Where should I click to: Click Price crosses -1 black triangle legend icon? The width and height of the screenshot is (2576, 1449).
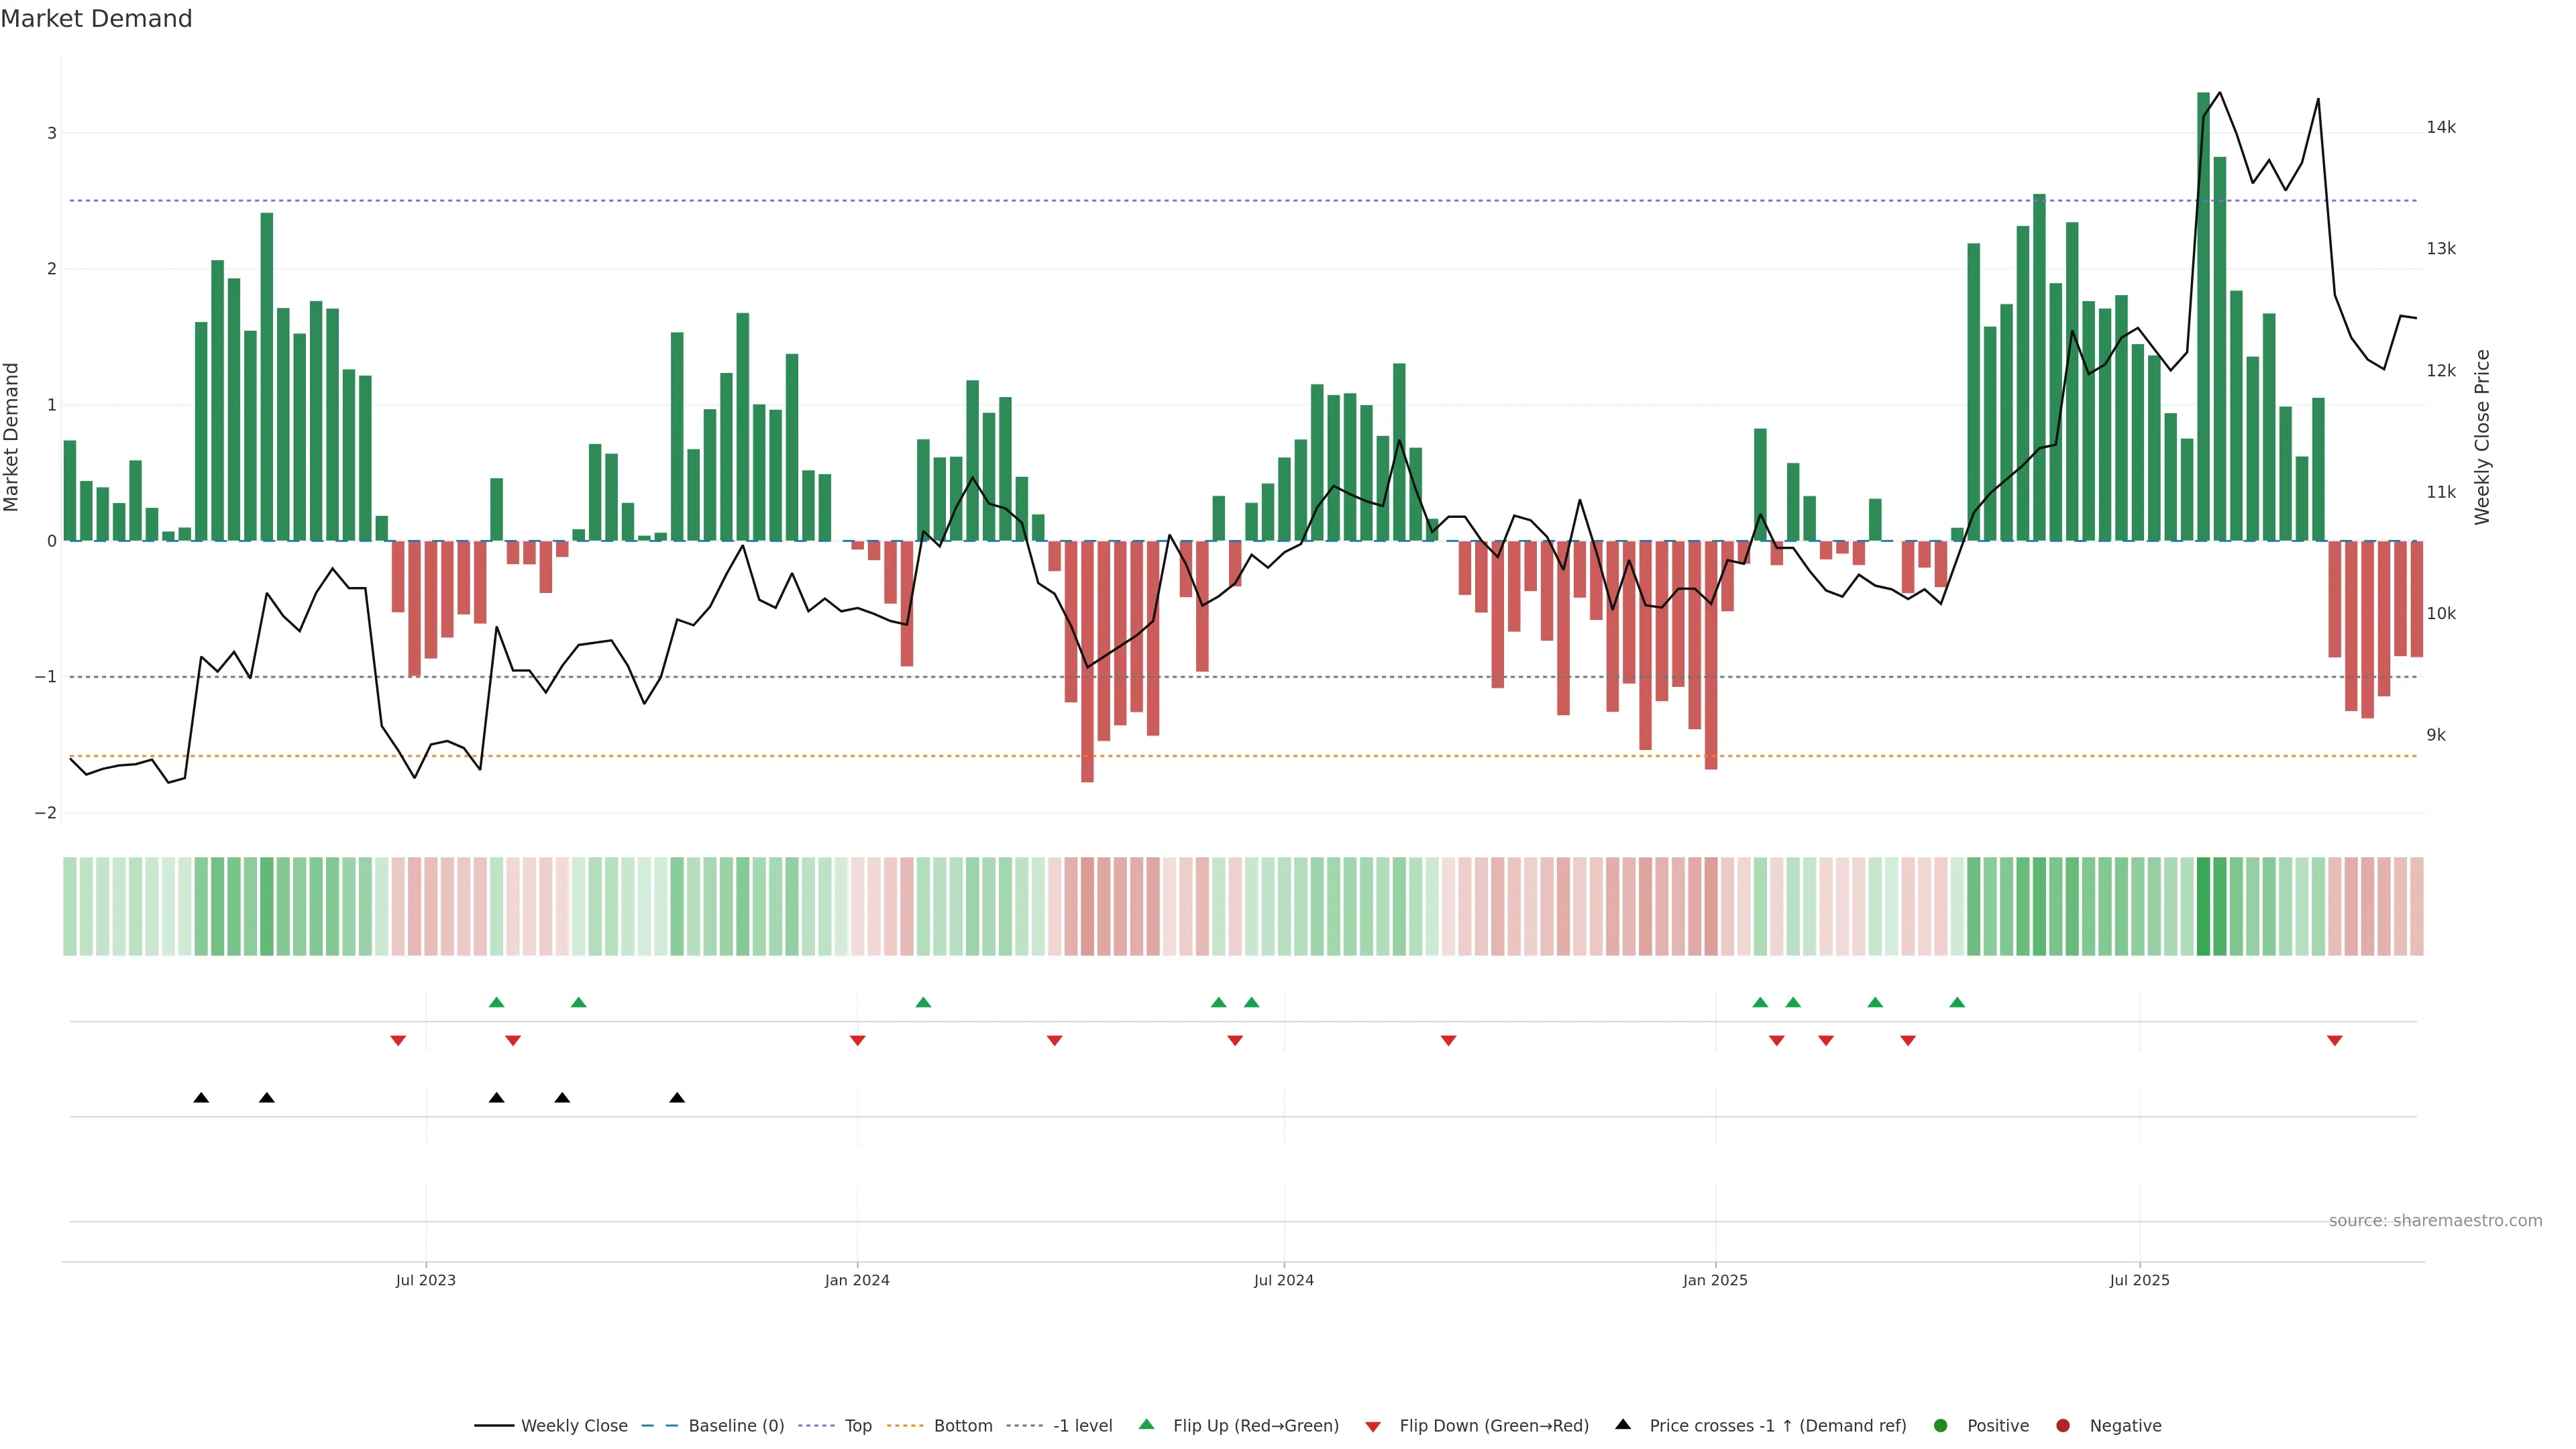1623,1424
